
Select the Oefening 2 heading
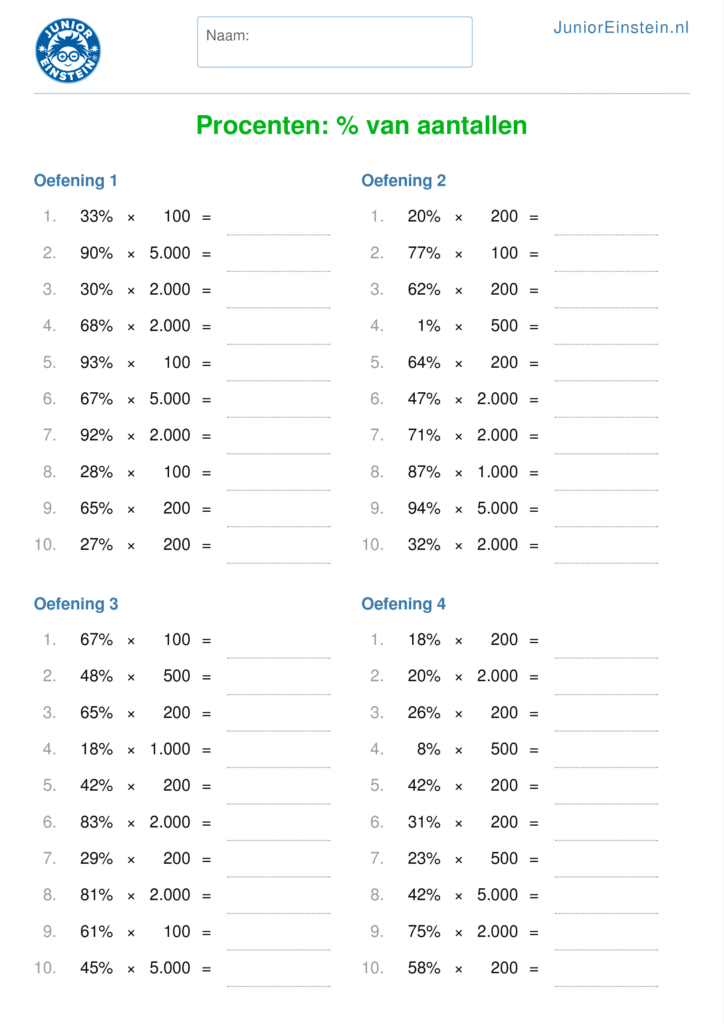404,181
